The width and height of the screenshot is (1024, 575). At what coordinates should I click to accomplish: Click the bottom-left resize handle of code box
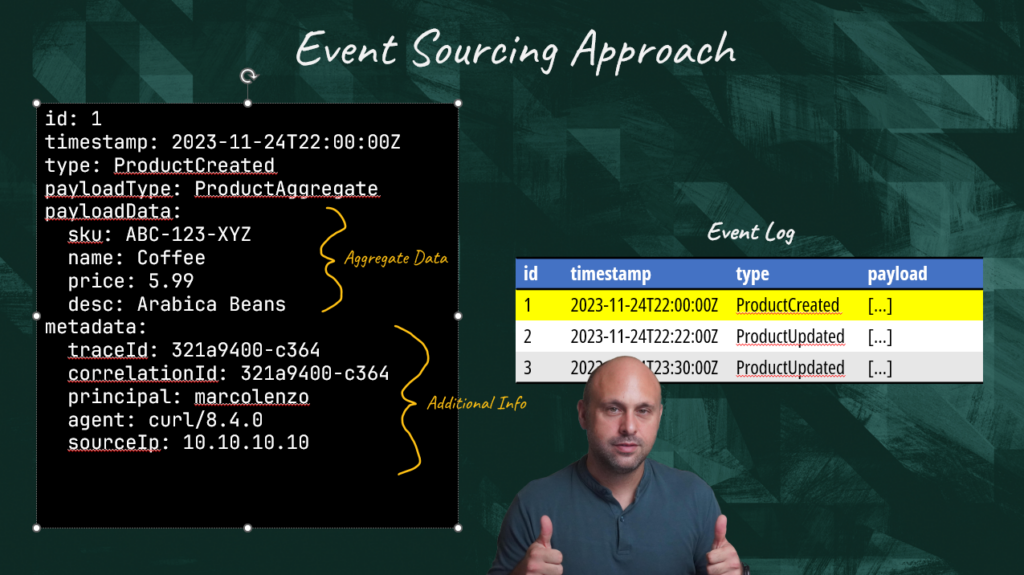click(37, 528)
